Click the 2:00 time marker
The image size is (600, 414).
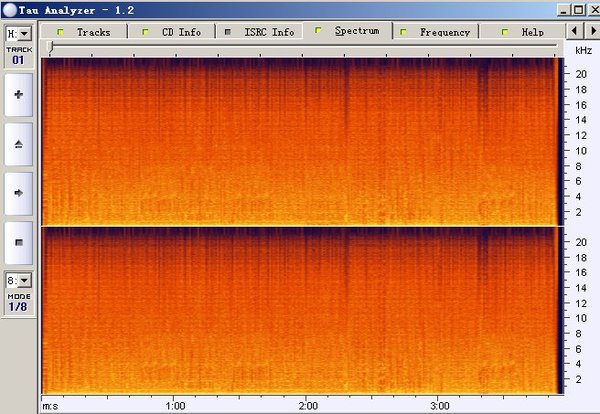pos(308,406)
